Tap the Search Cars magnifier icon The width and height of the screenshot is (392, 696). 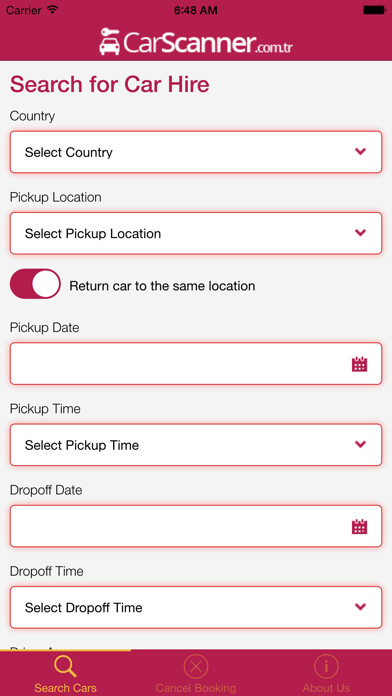(x=65, y=667)
